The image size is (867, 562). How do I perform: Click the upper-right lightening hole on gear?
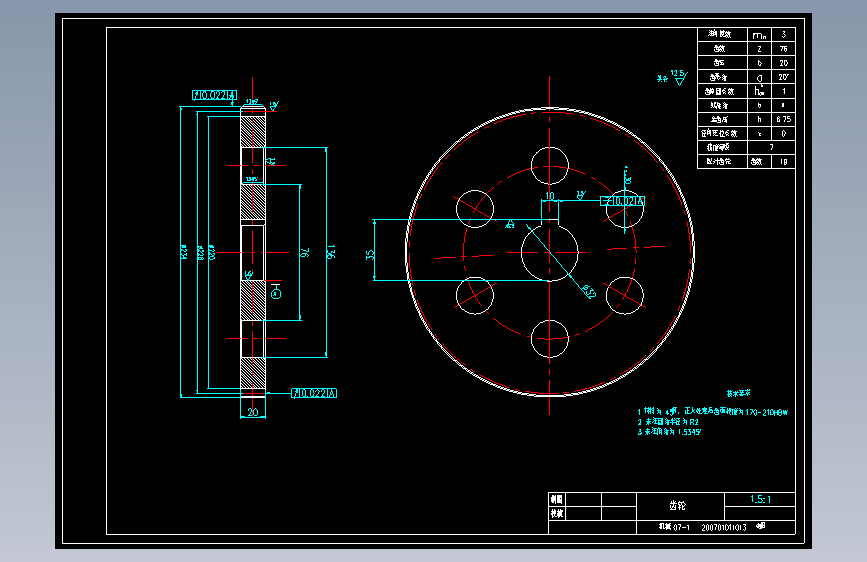point(625,209)
